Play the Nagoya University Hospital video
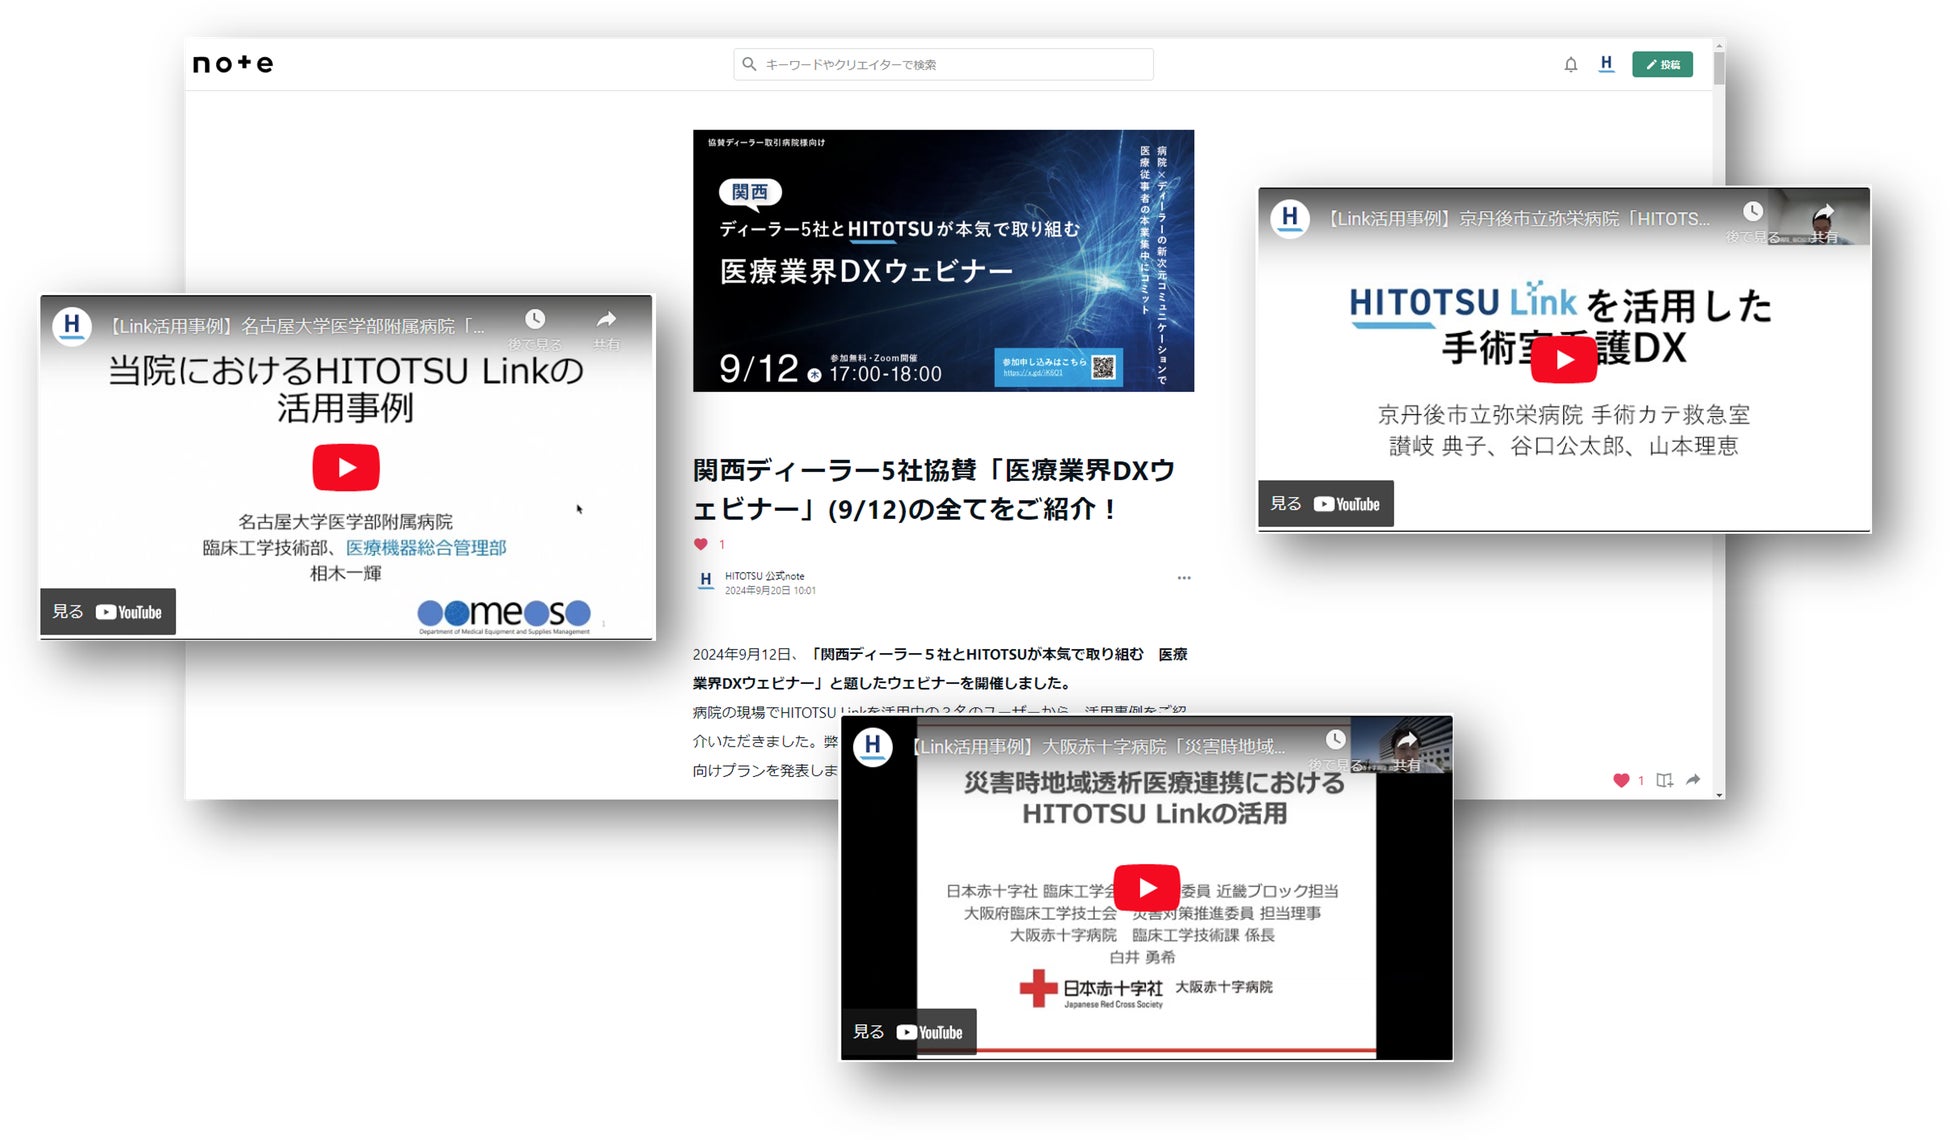1950x1140 pixels. point(345,467)
